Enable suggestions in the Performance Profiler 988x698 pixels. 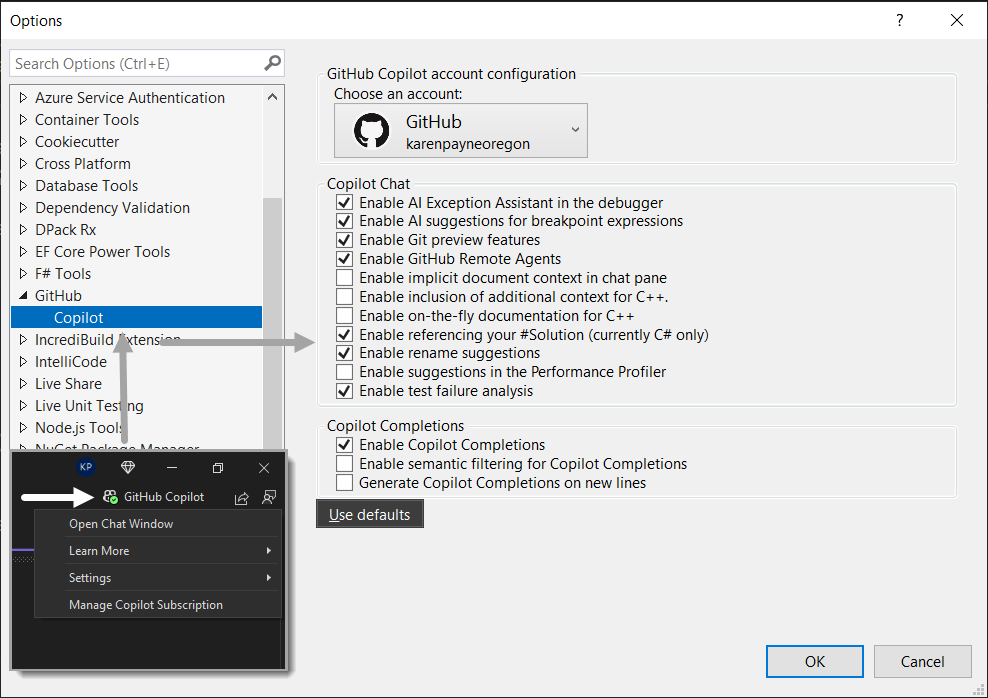coord(344,372)
